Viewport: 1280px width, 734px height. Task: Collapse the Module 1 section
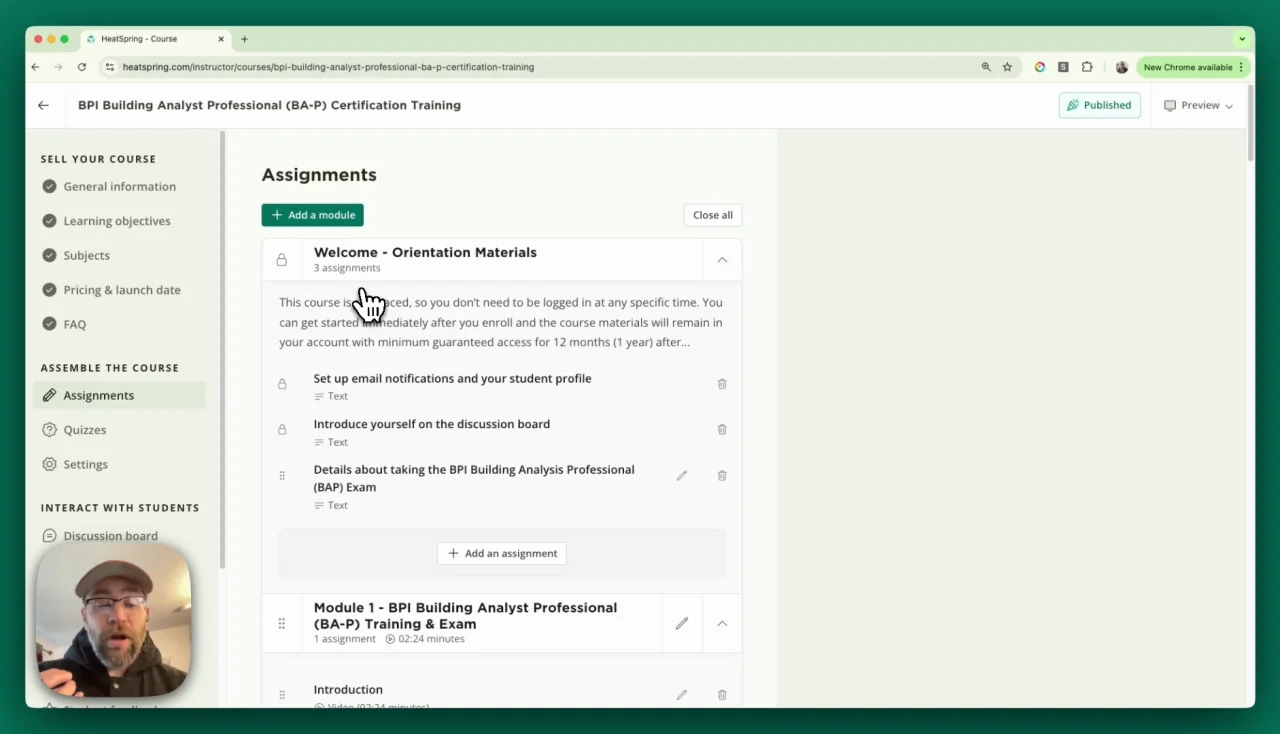pos(722,624)
